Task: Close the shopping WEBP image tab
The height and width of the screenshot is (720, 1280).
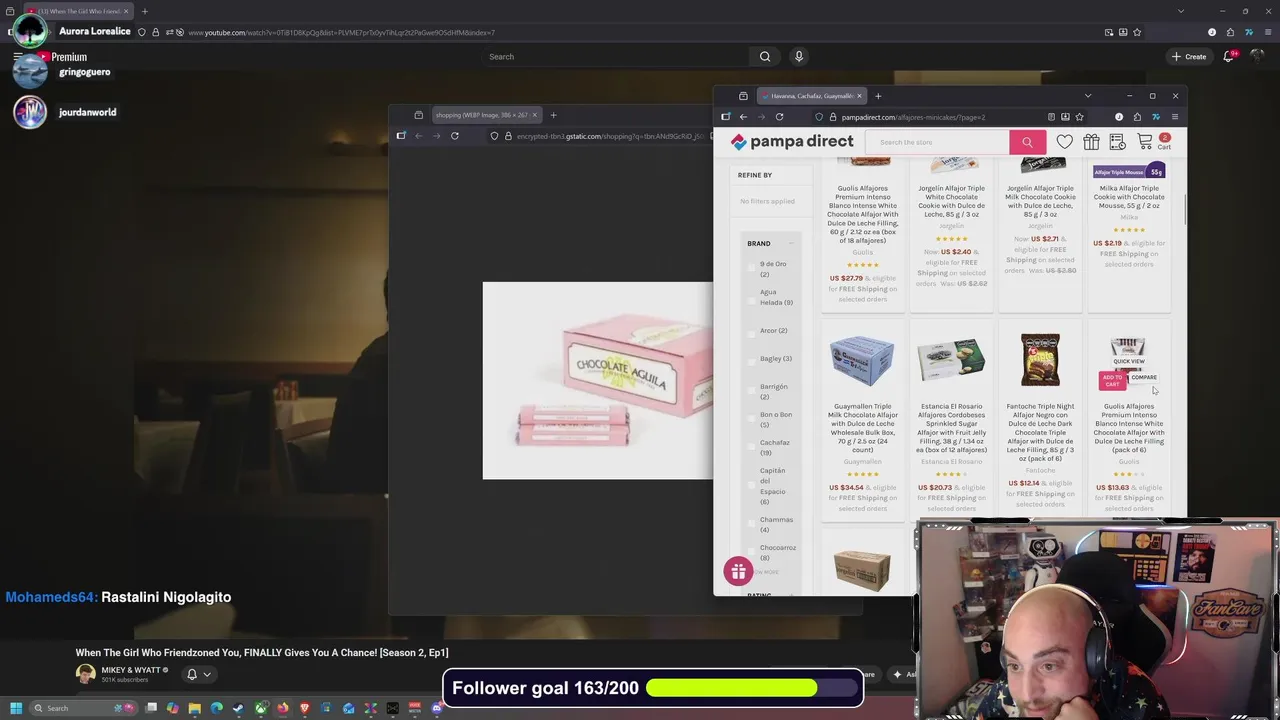Action: [534, 115]
